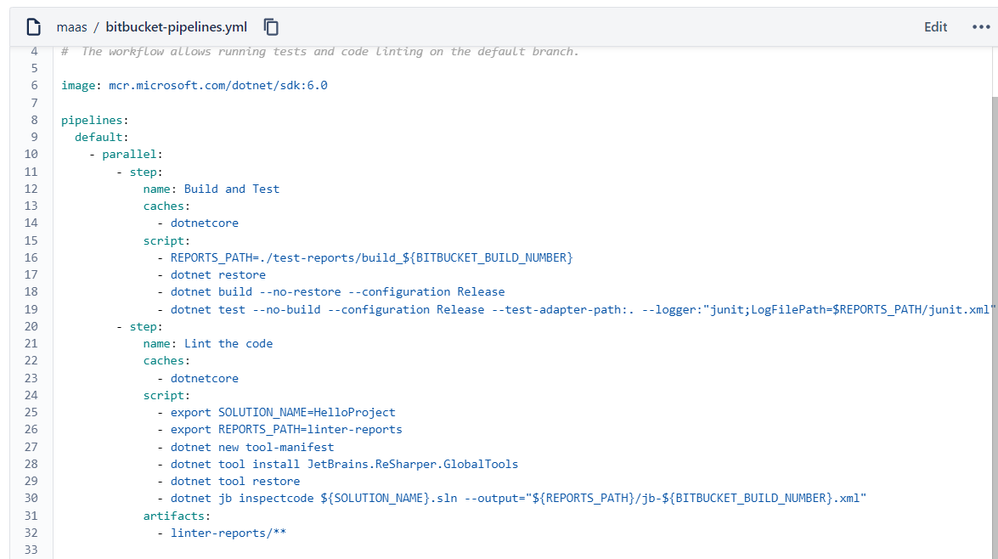Click the JetBrains.ReSharper.GlobalTools install line
This screenshot has height=559, width=998.
click(344, 463)
